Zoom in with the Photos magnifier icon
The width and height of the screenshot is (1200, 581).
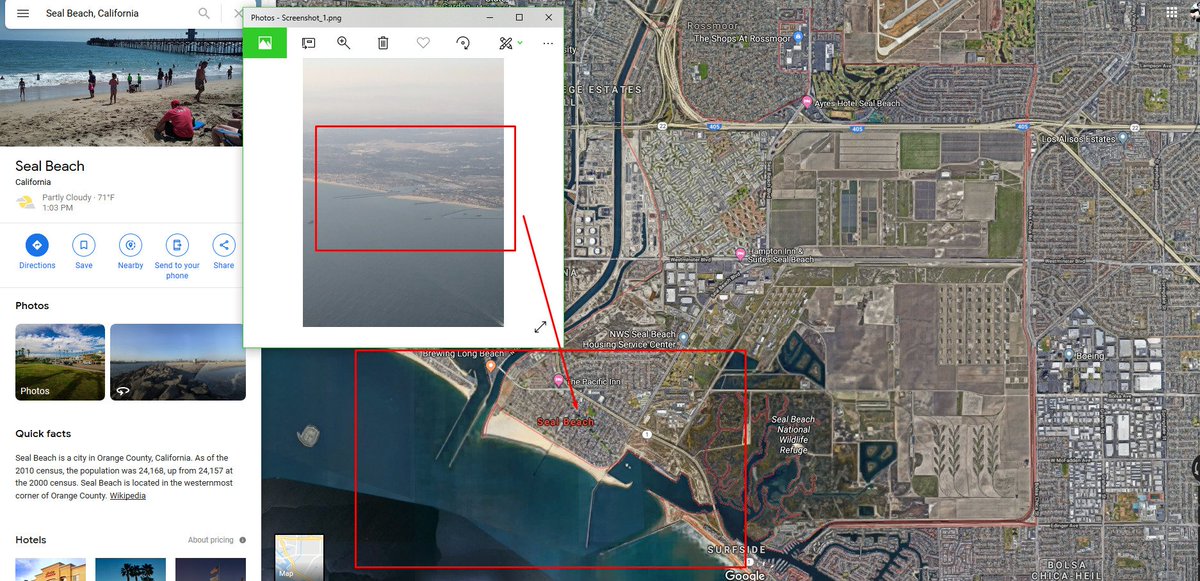tap(343, 43)
